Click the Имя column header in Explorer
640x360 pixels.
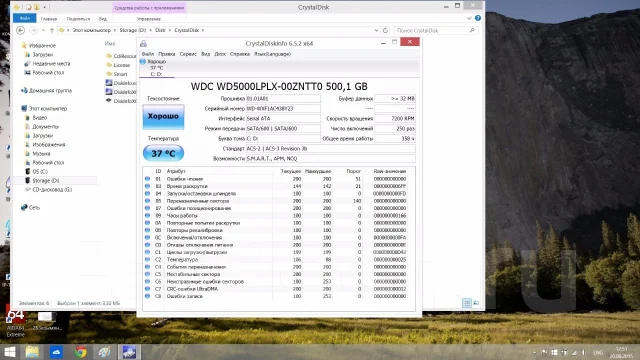pos(110,43)
